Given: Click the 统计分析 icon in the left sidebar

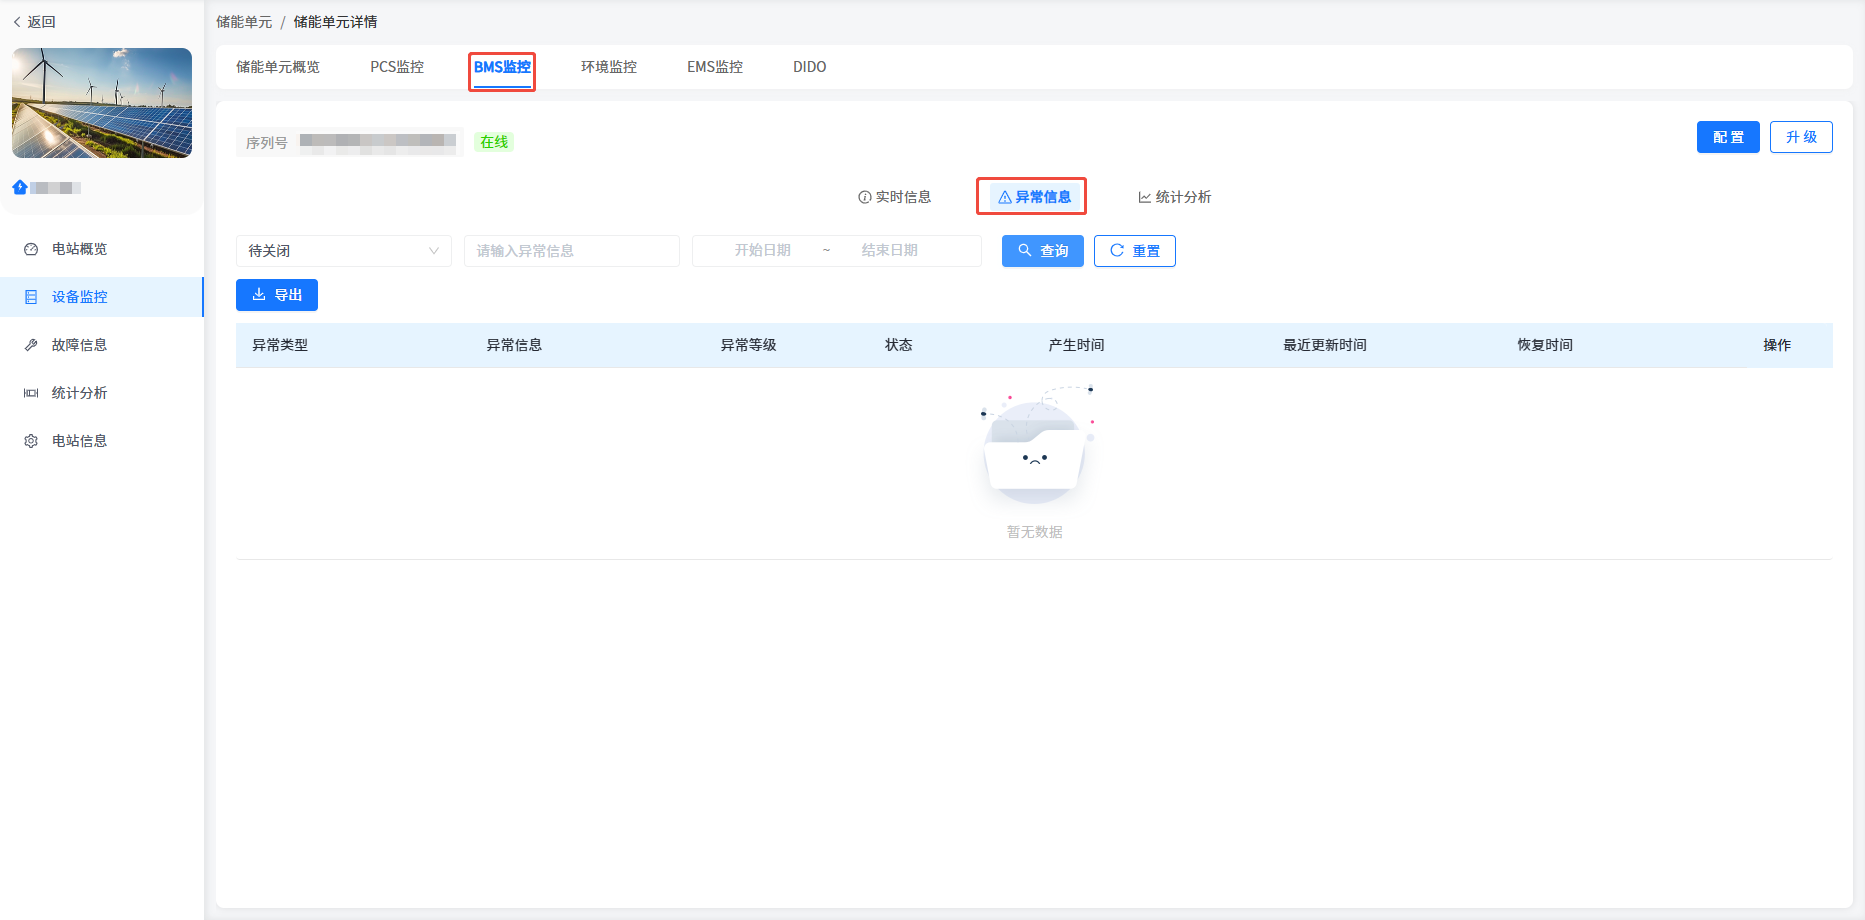Looking at the screenshot, I should pos(31,393).
